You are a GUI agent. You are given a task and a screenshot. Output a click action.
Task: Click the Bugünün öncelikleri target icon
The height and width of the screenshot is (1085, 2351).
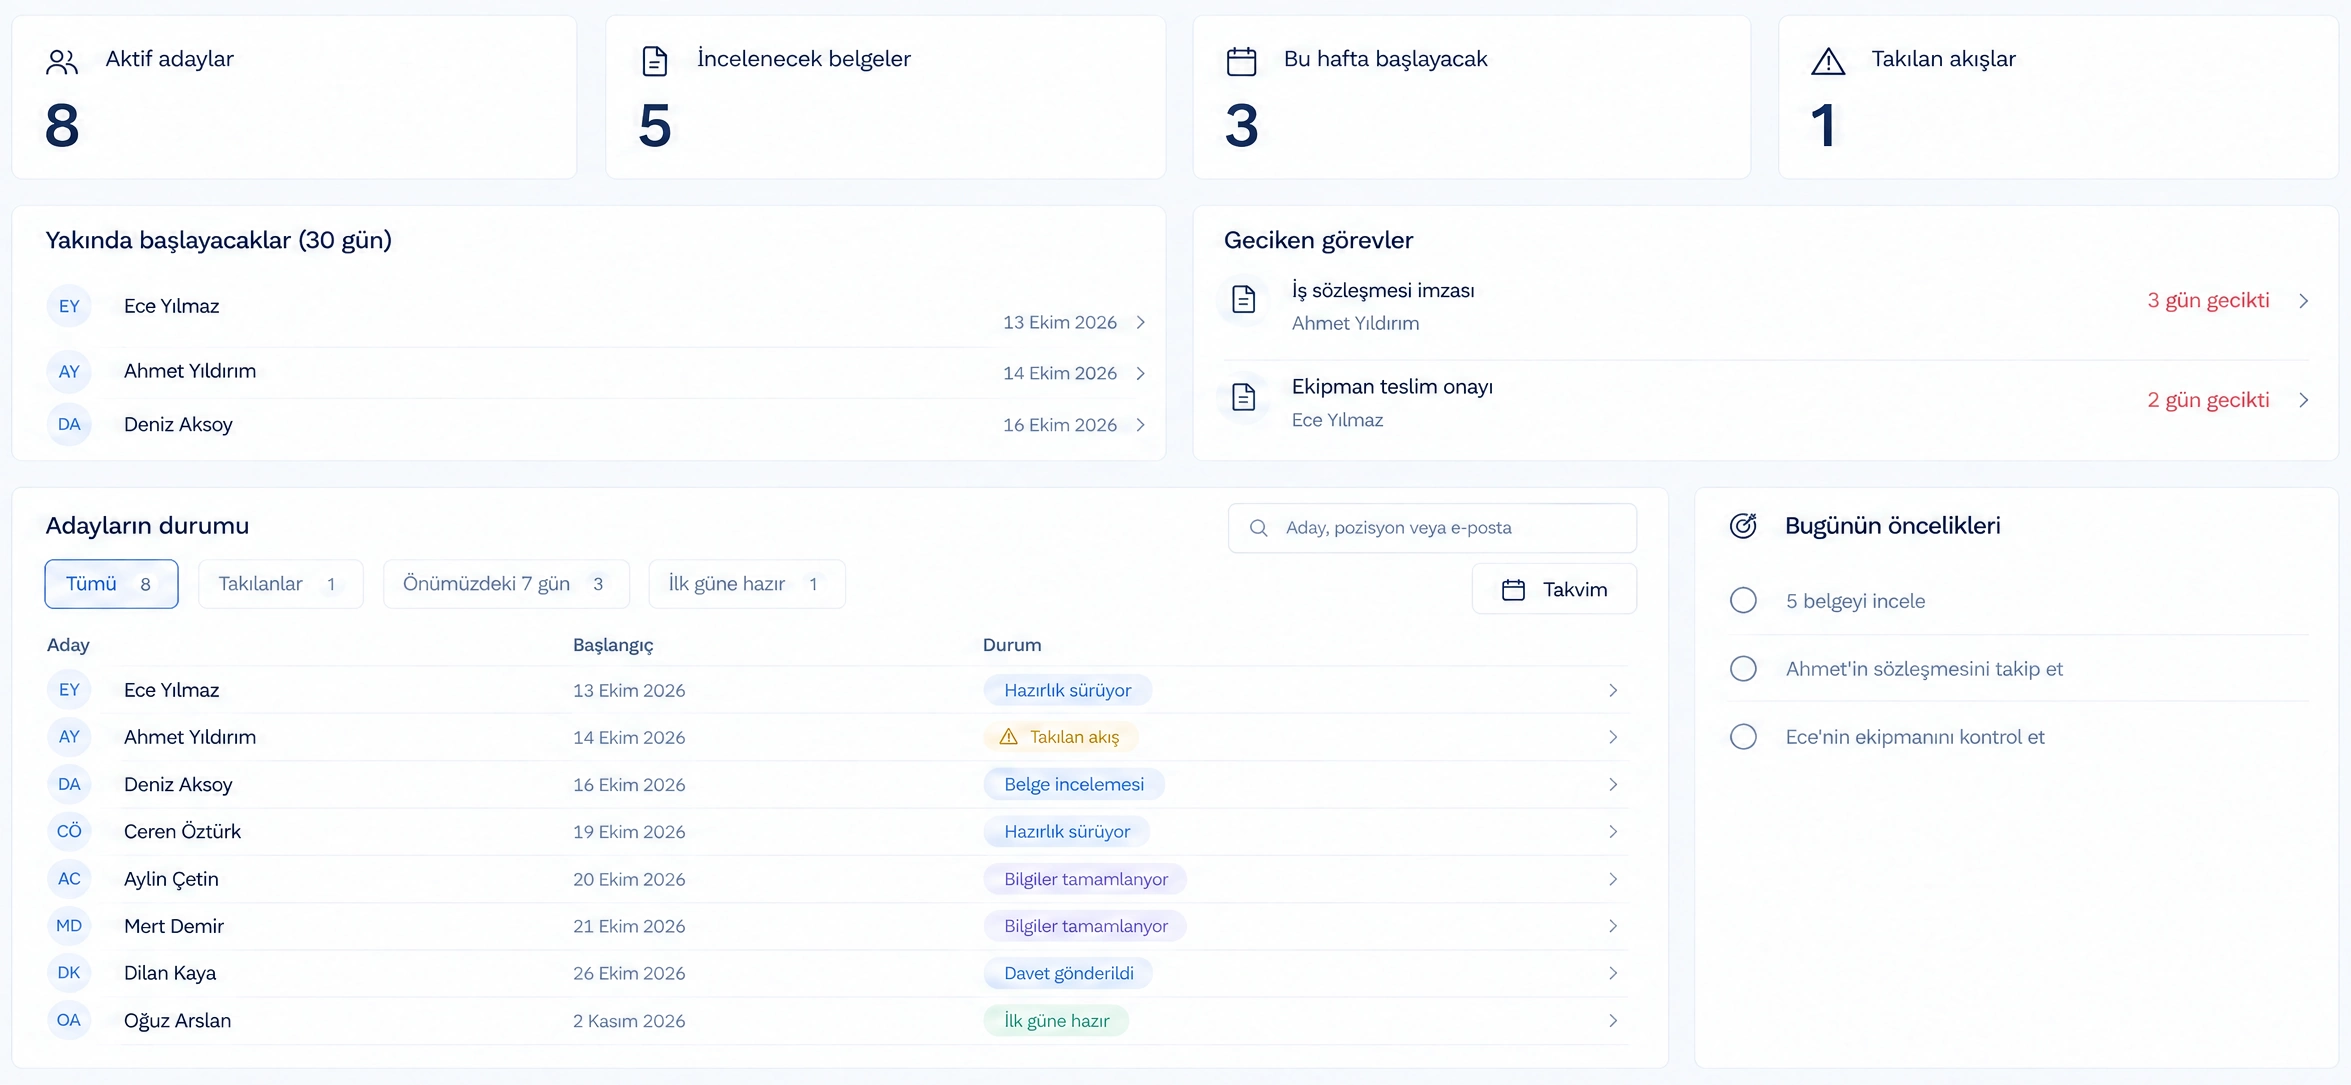click(x=1743, y=526)
